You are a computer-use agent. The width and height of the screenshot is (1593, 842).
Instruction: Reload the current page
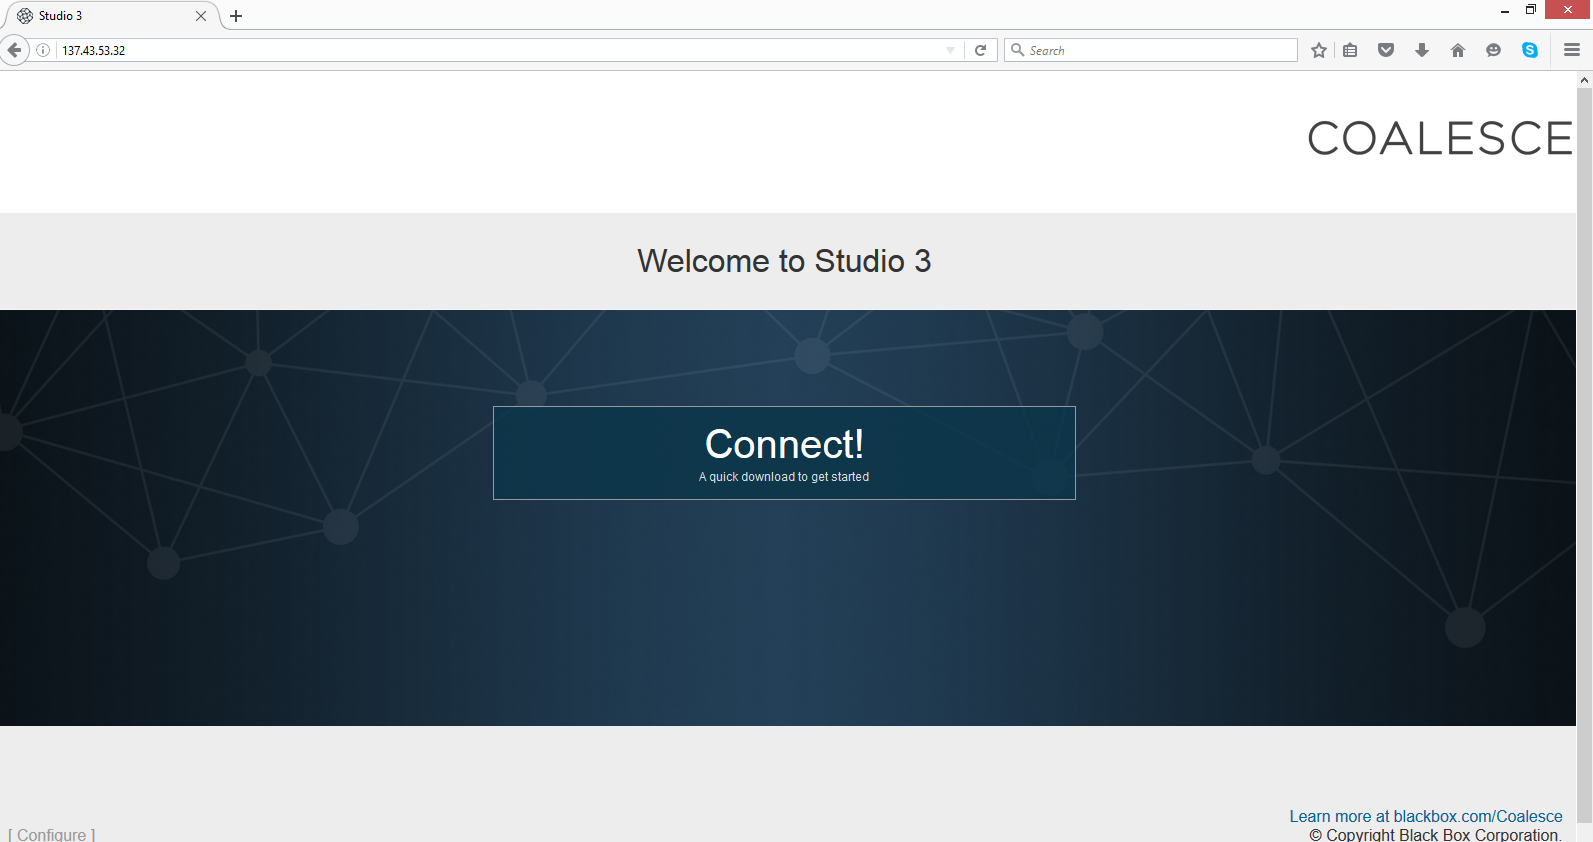tap(981, 50)
